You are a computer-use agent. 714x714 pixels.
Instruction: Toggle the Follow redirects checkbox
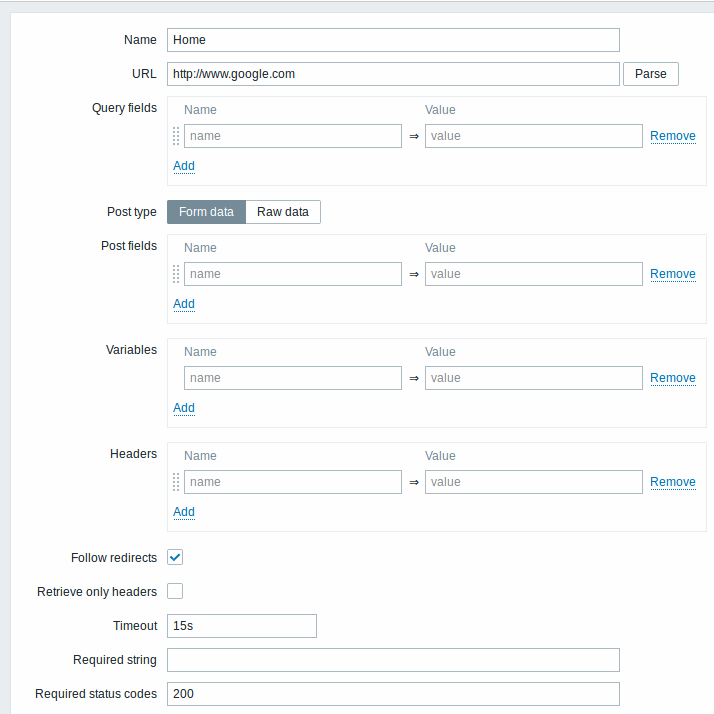[175, 557]
